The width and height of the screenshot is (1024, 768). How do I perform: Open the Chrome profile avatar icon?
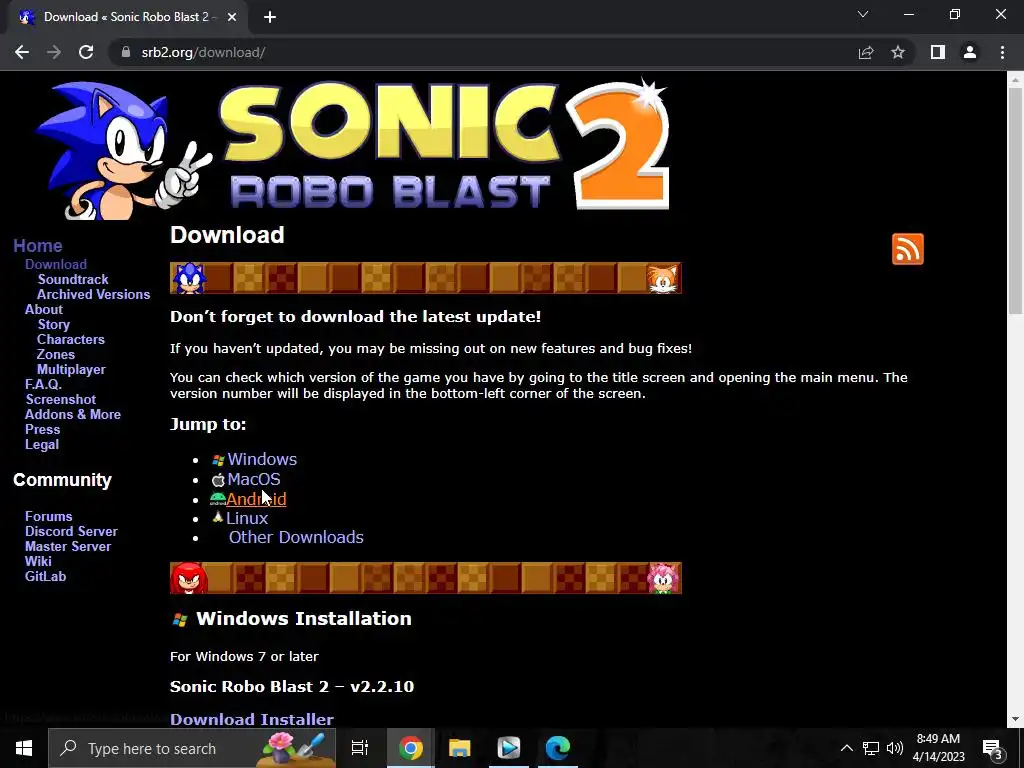pos(970,52)
